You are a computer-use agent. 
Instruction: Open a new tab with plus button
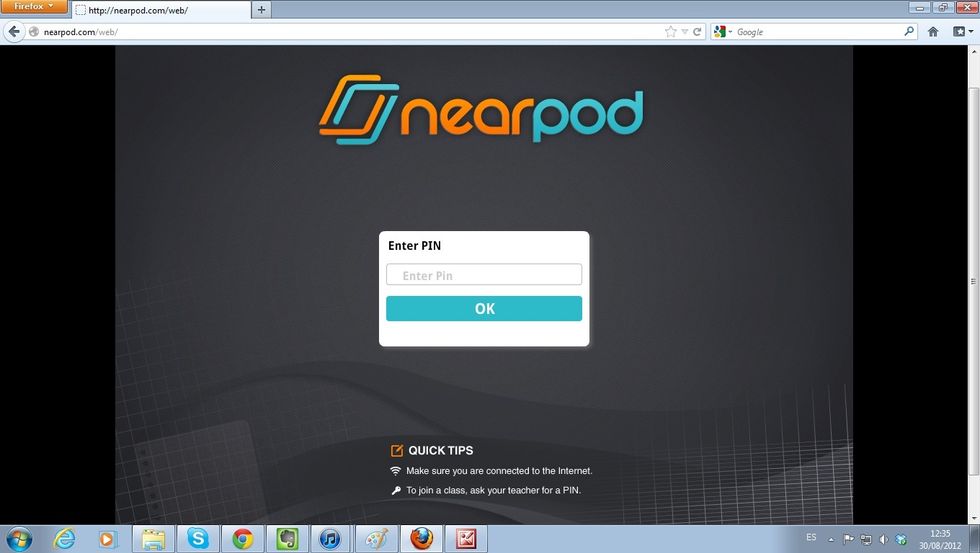261,9
